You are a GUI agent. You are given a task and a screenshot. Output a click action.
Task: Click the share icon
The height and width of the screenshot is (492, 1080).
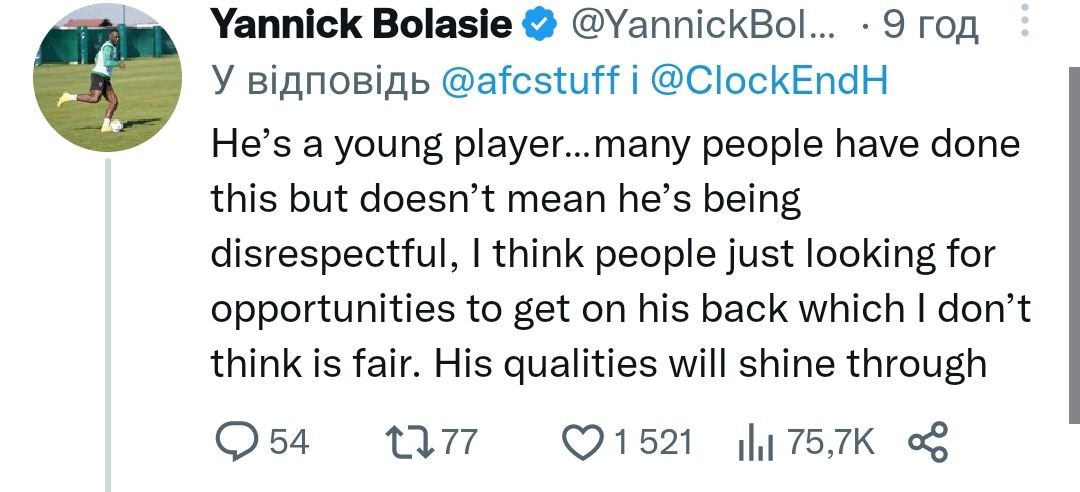(x=925, y=441)
